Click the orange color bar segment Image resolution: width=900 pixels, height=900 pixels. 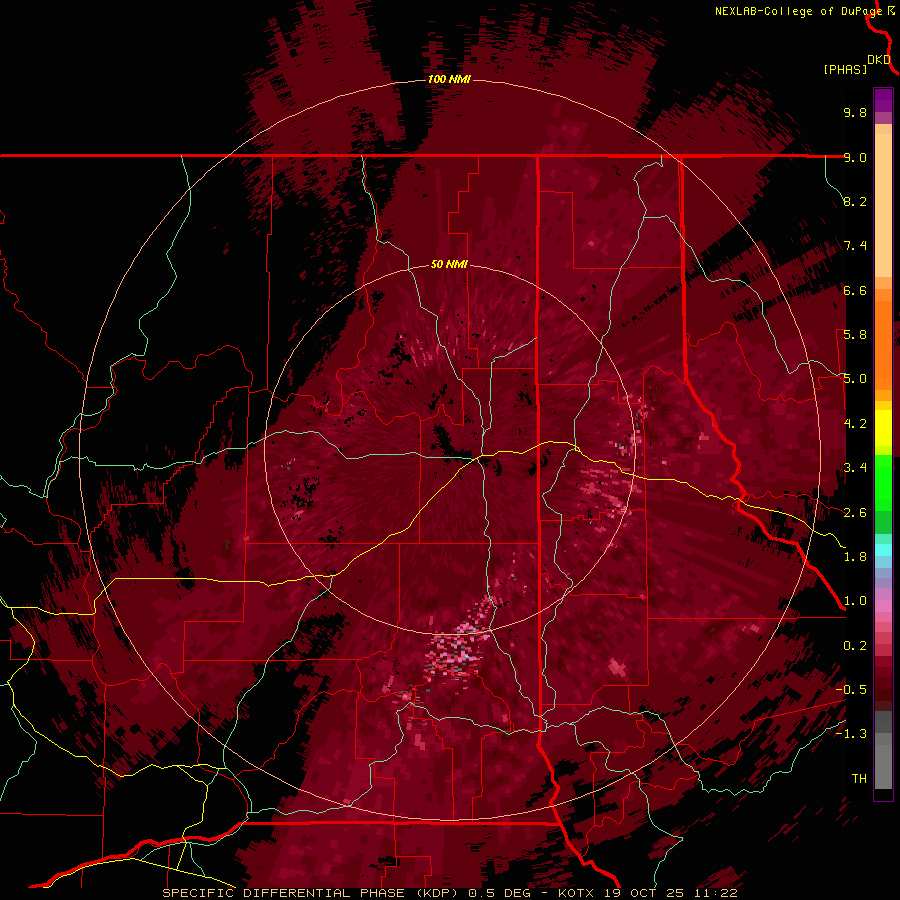(x=883, y=344)
